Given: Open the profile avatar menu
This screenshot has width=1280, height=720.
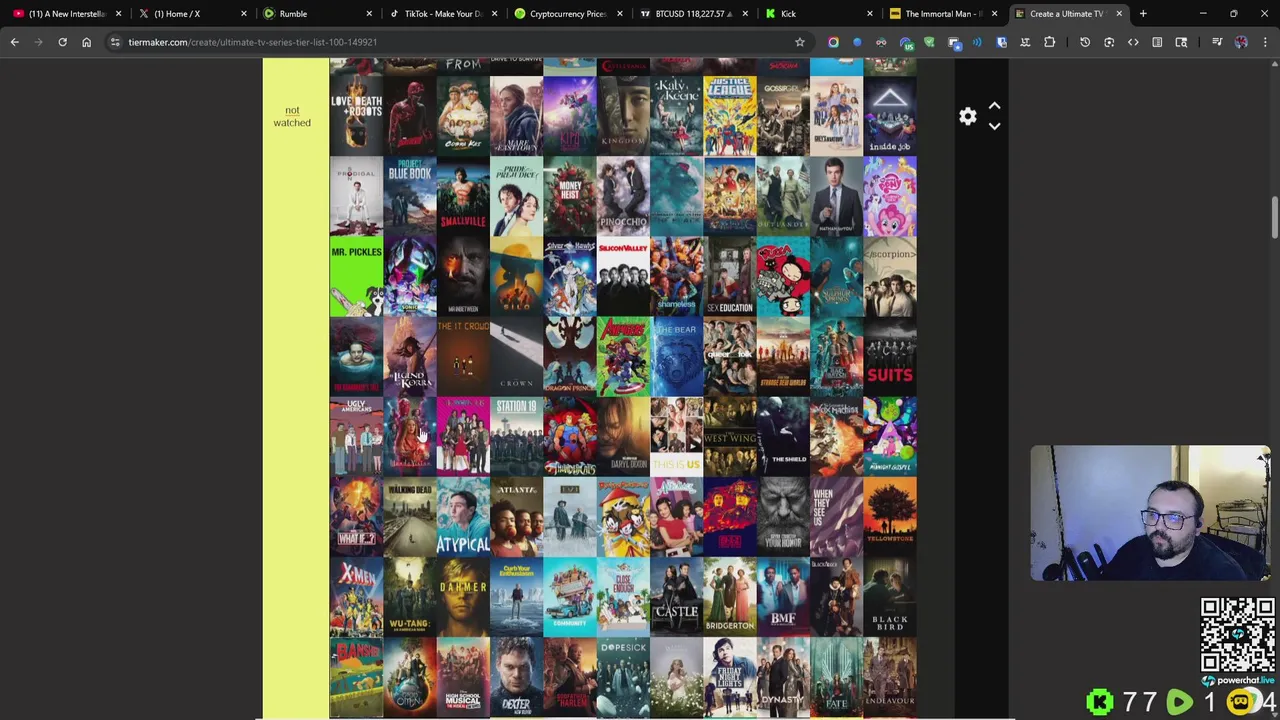Looking at the screenshot, I should (1241, 42).
